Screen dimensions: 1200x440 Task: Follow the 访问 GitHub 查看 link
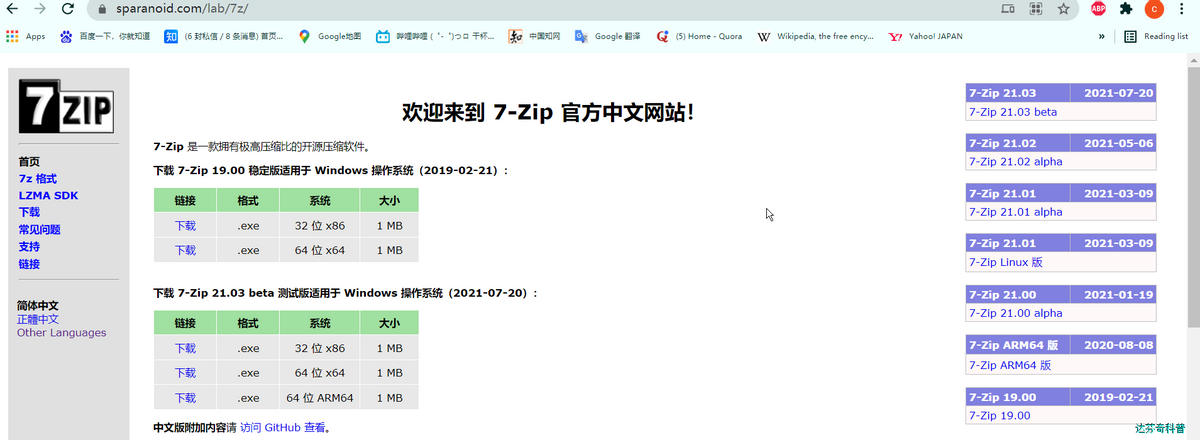coord(283,427)
